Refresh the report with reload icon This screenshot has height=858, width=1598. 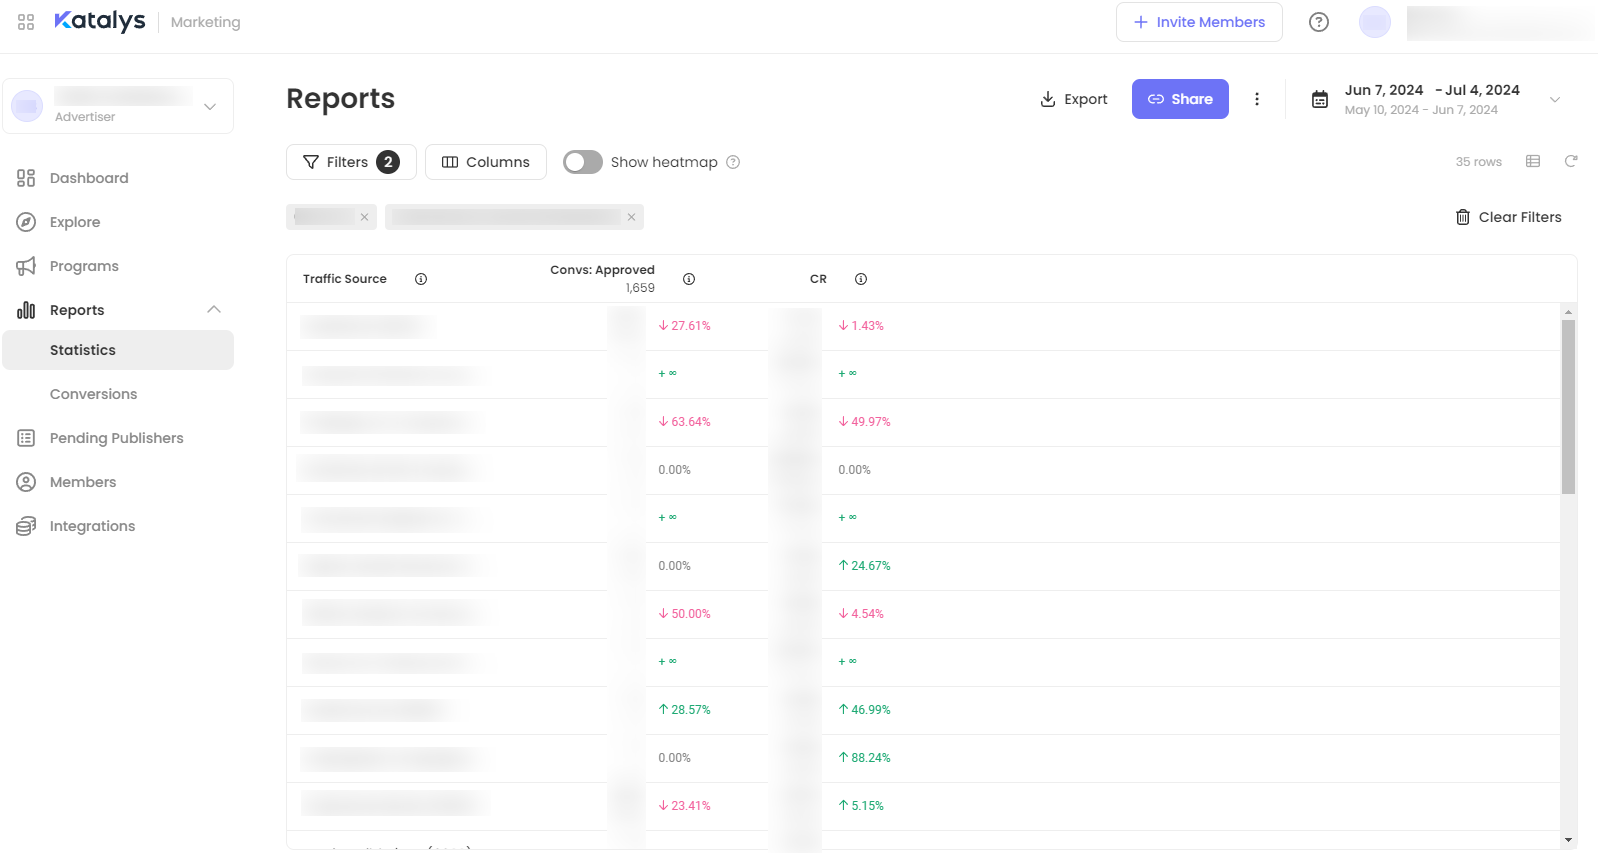coord(1571,161)
